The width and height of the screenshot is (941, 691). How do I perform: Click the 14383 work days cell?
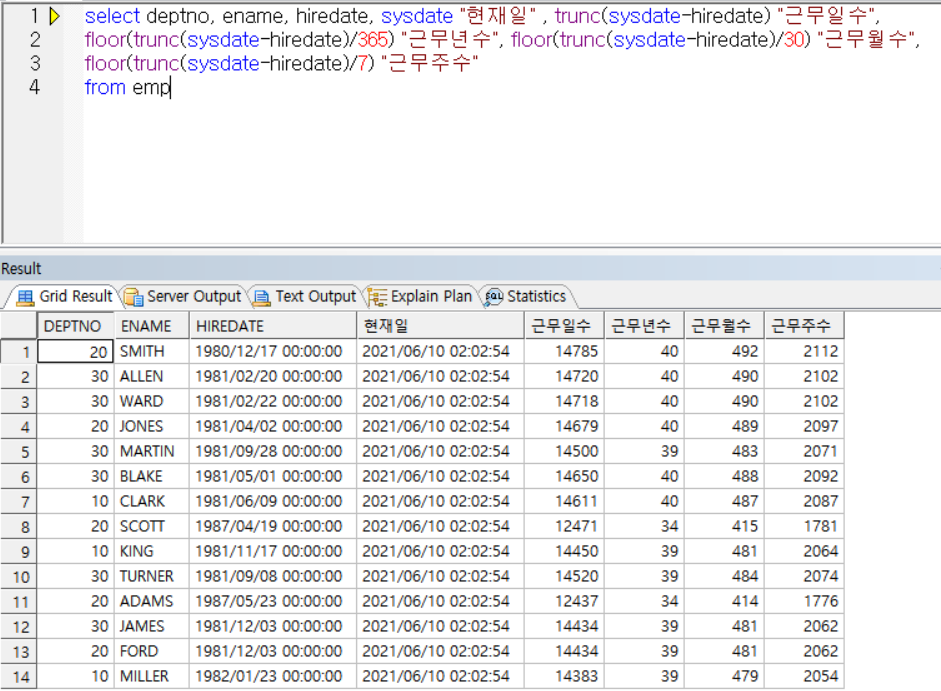(565, 677)
